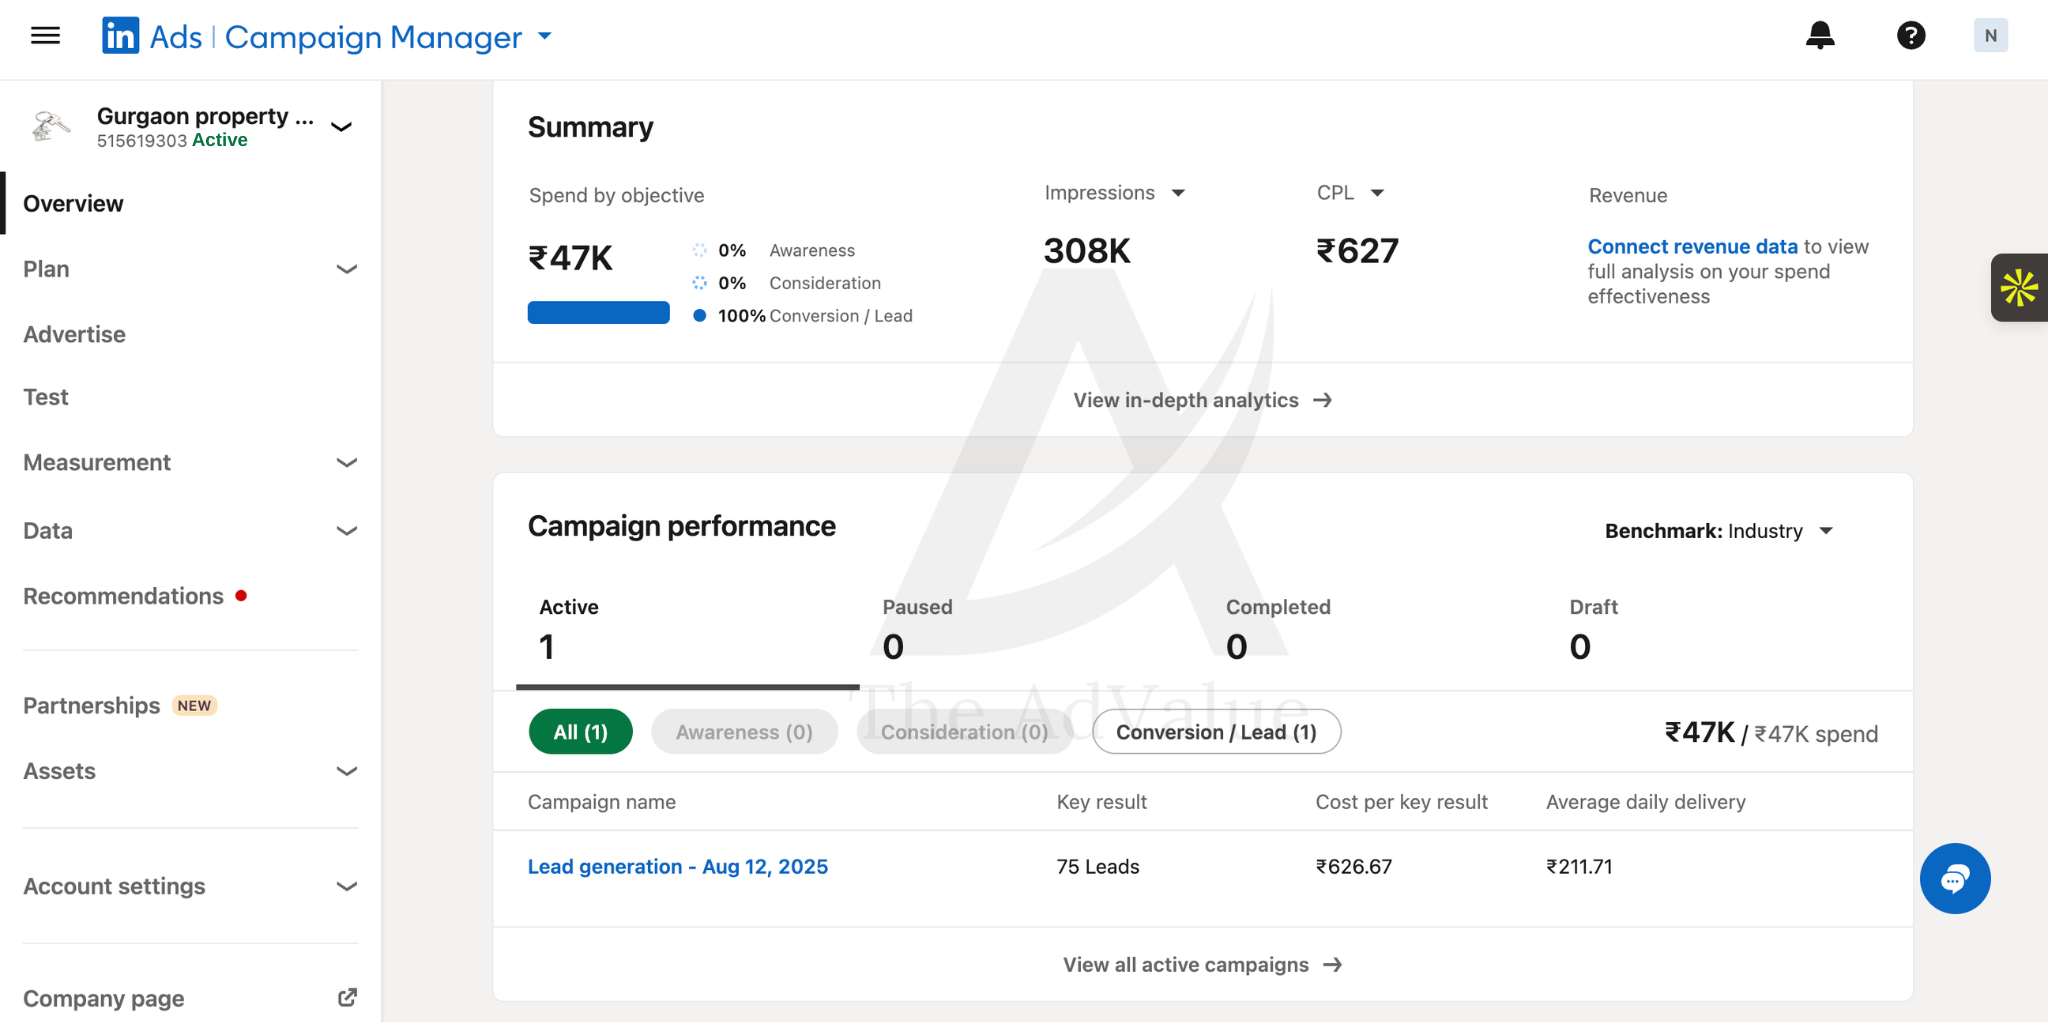Select the Awareness (0) filter pill

click(x=744, y=732)
